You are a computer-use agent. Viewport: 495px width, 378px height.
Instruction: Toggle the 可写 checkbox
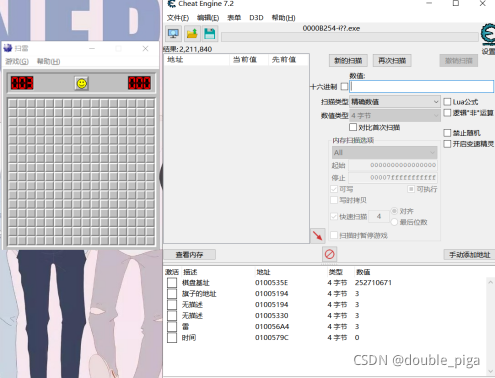pos(334,189)
